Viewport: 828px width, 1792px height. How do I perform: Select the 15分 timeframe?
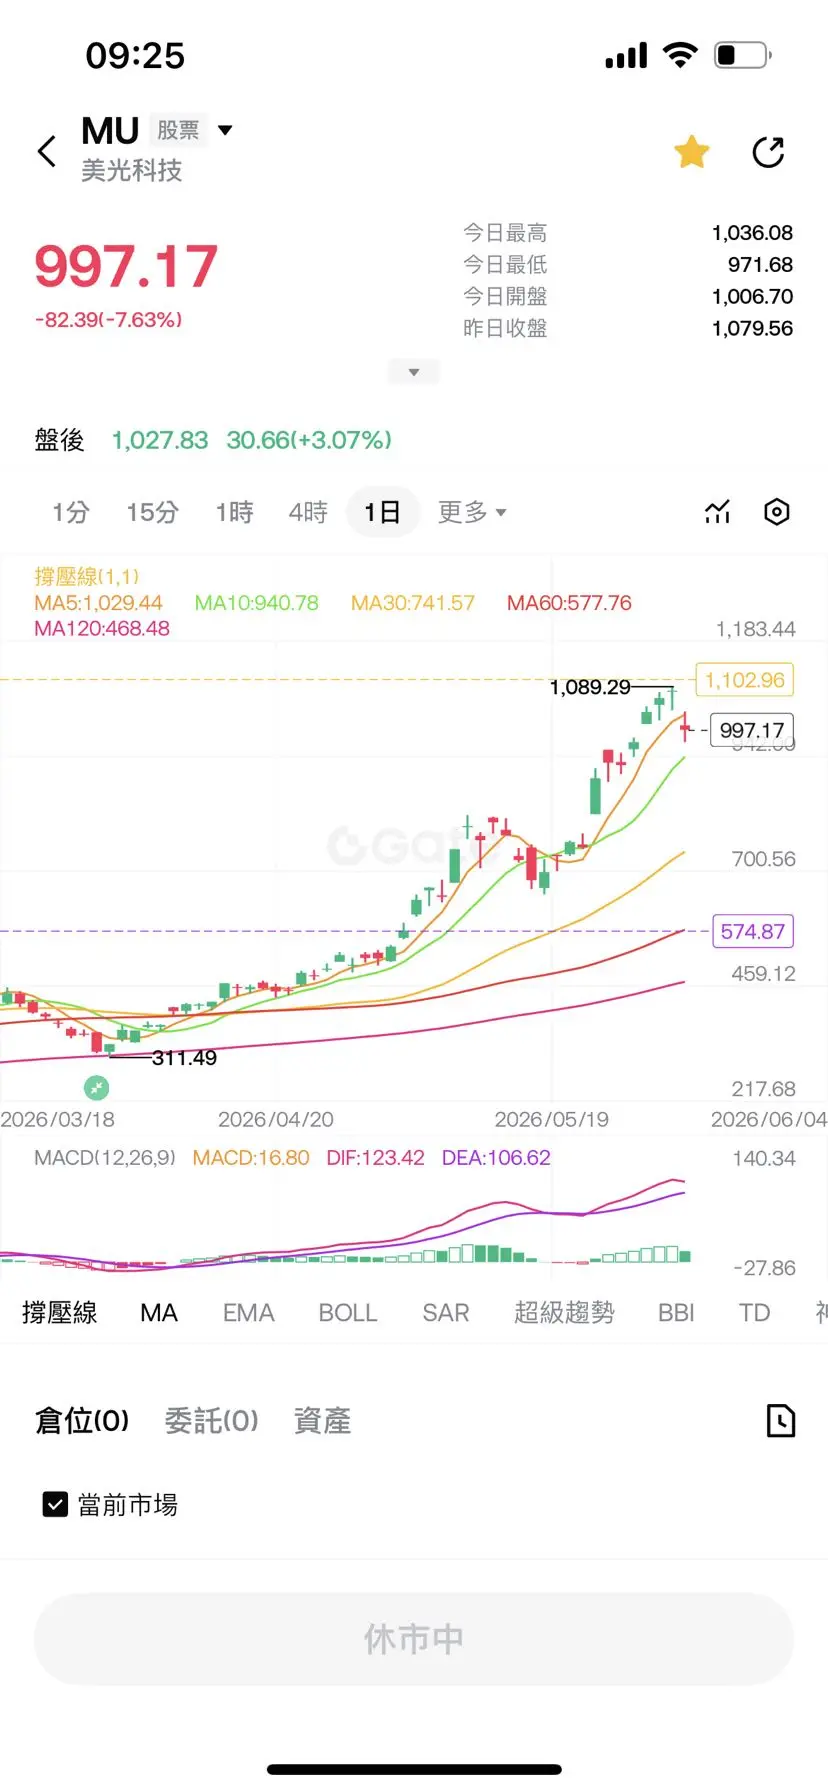point(152,512)
